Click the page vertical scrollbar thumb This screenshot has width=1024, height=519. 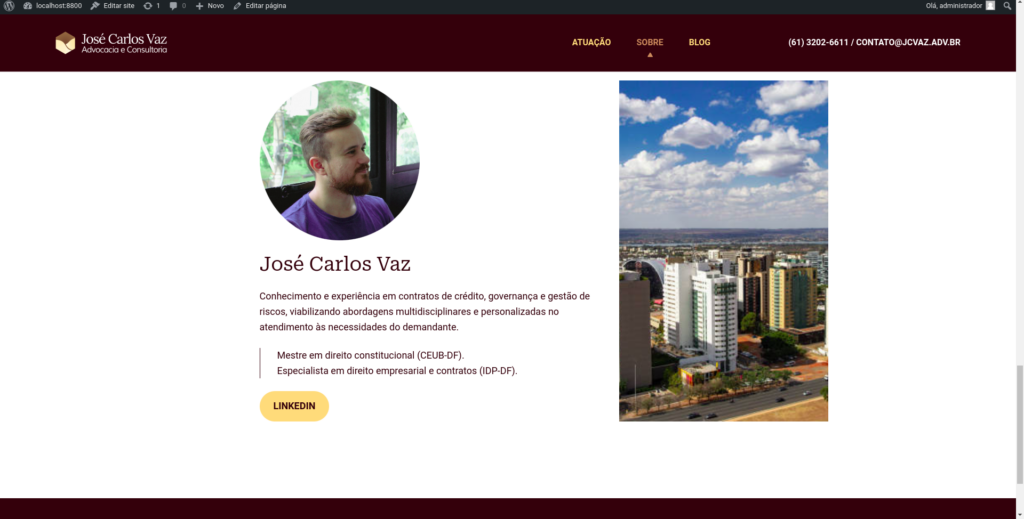click(1019, 424)
